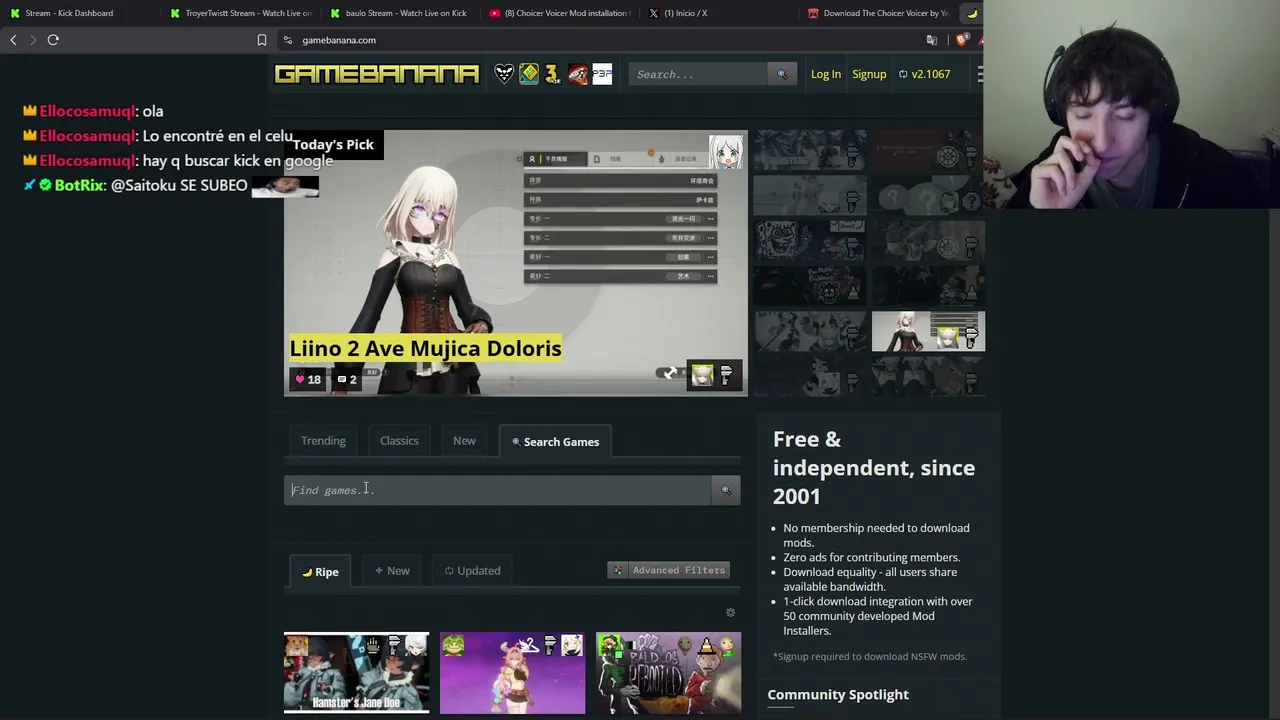Submit the header search with magnifier button
The width and height of the screenshot is (1280, 720).
(x=782, y=74)
